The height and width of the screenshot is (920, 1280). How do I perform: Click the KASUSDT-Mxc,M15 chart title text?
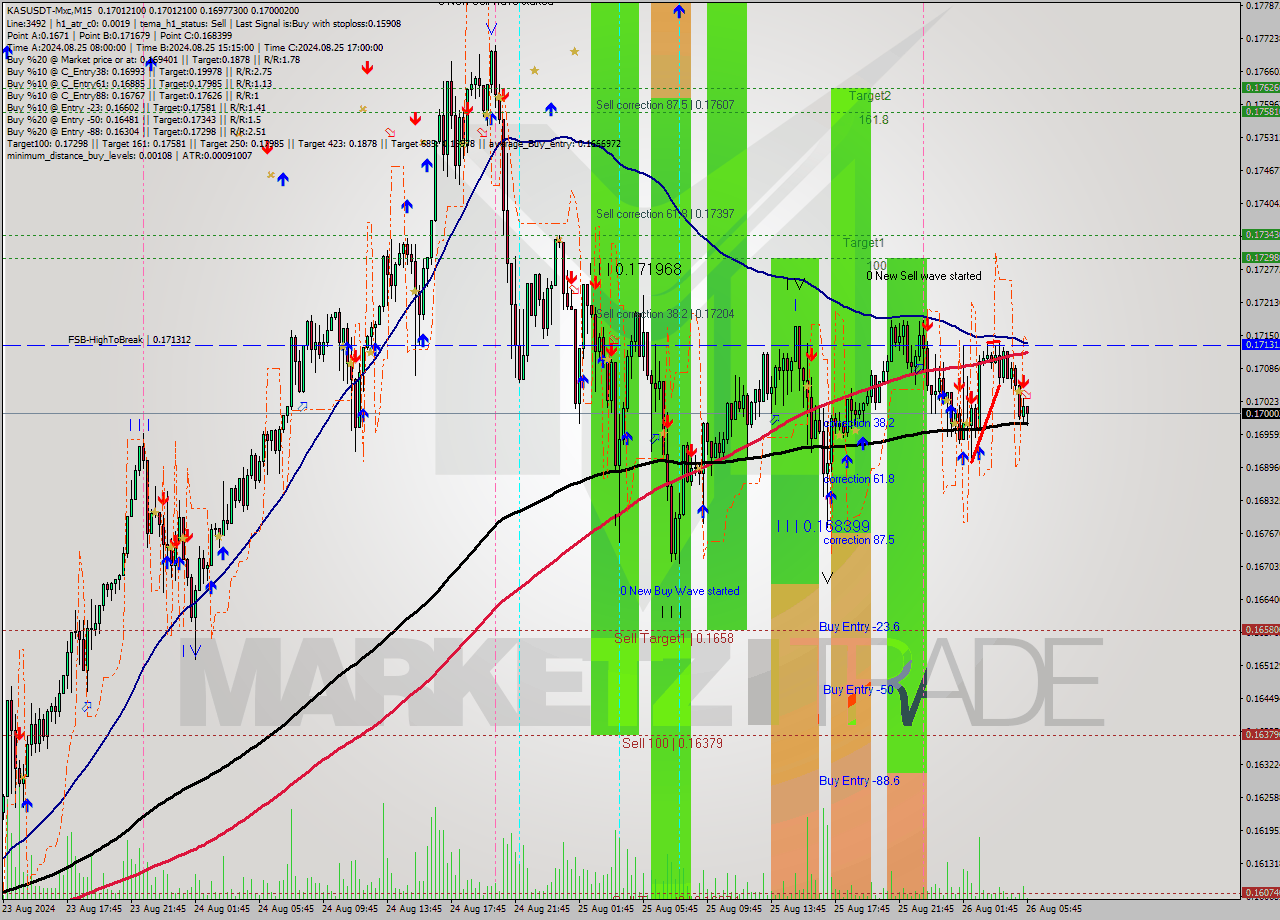pyautogui.click(x=48, y=10)
